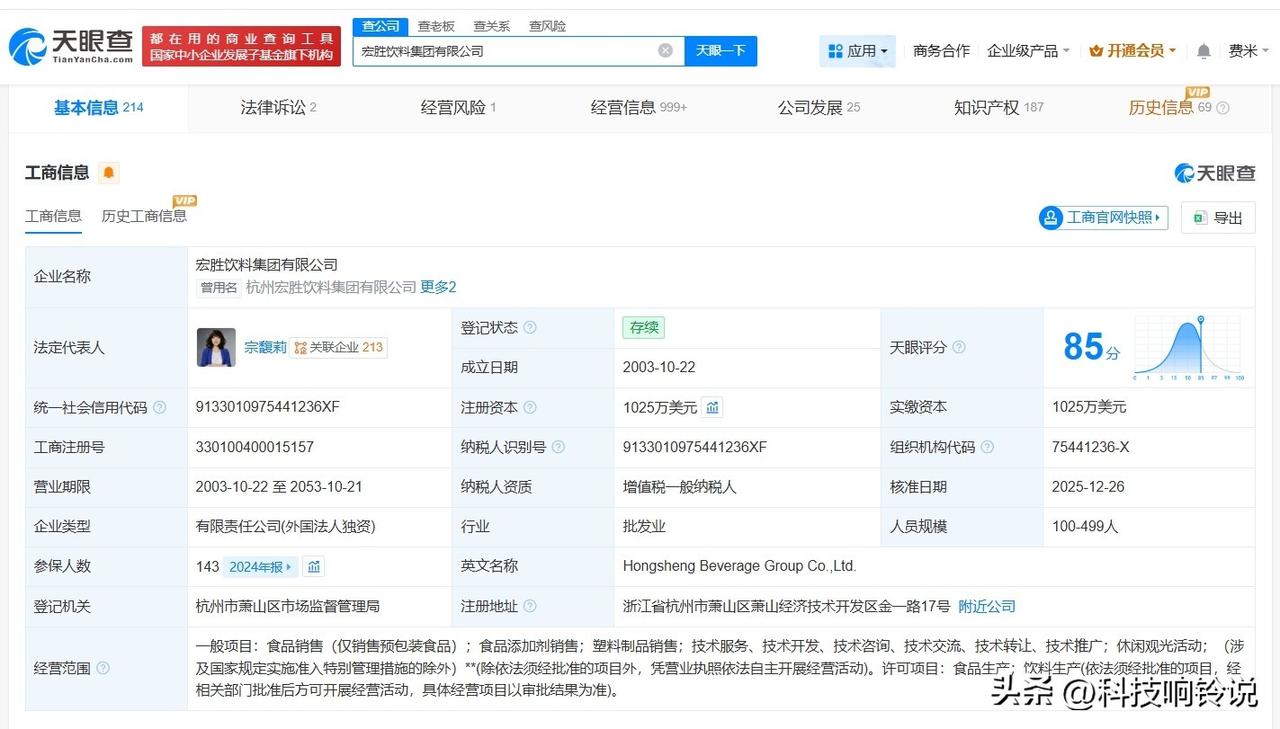Click the 导出 export button
Image resolution: width=1280 pixels, height=729 pixels.
click(x=1218, y=218)
